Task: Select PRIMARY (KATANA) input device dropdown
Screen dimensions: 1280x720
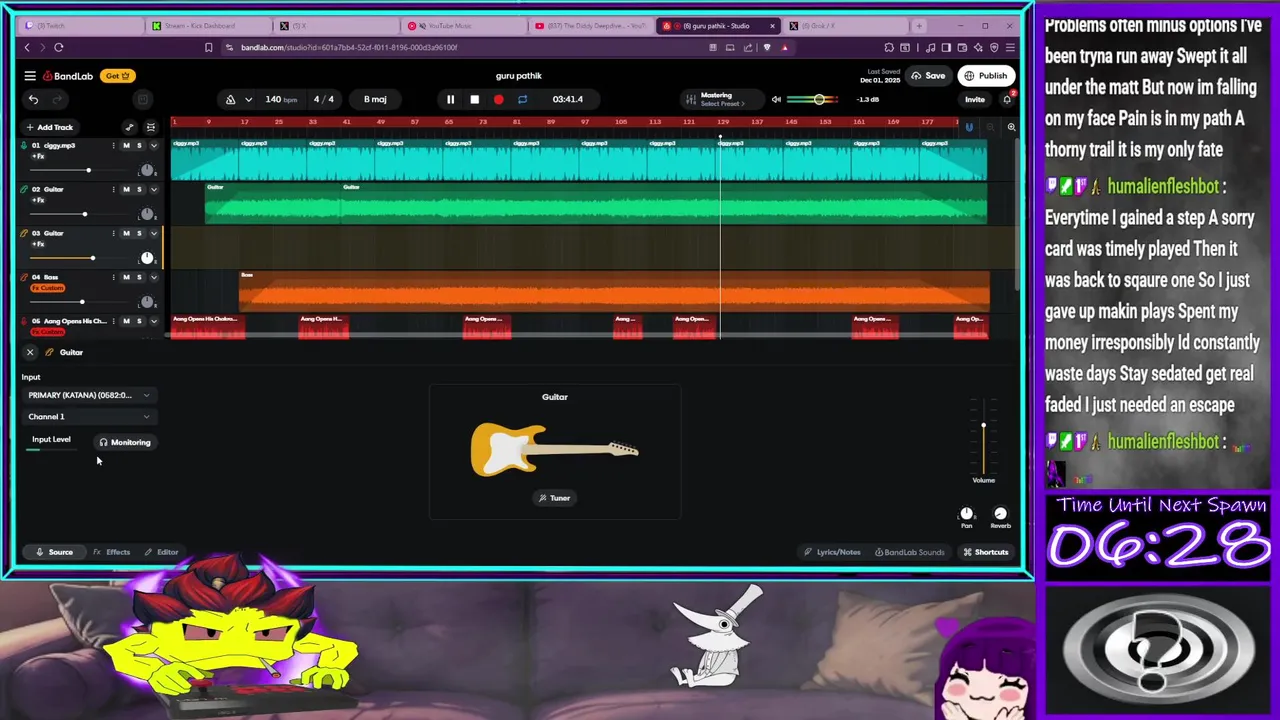Action: tap(89, 395)
